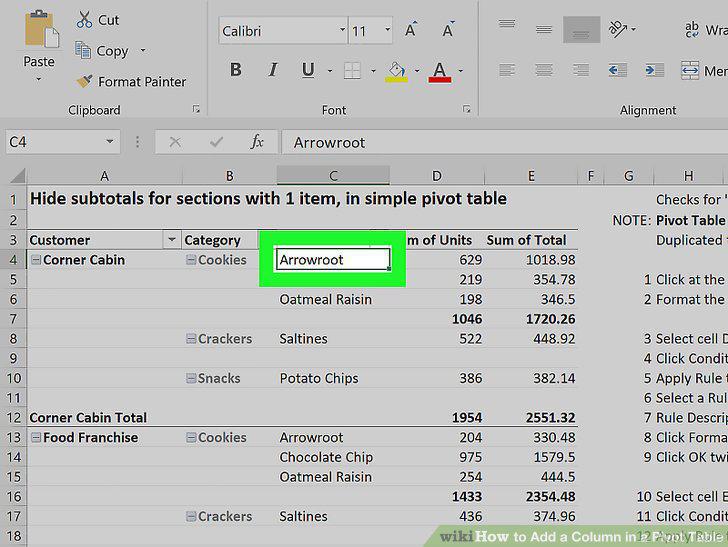Open the Clipboard dialog launcher
The width and height of the screenshot is (728, 547).
pyautogui.click(x=196, y=109)
